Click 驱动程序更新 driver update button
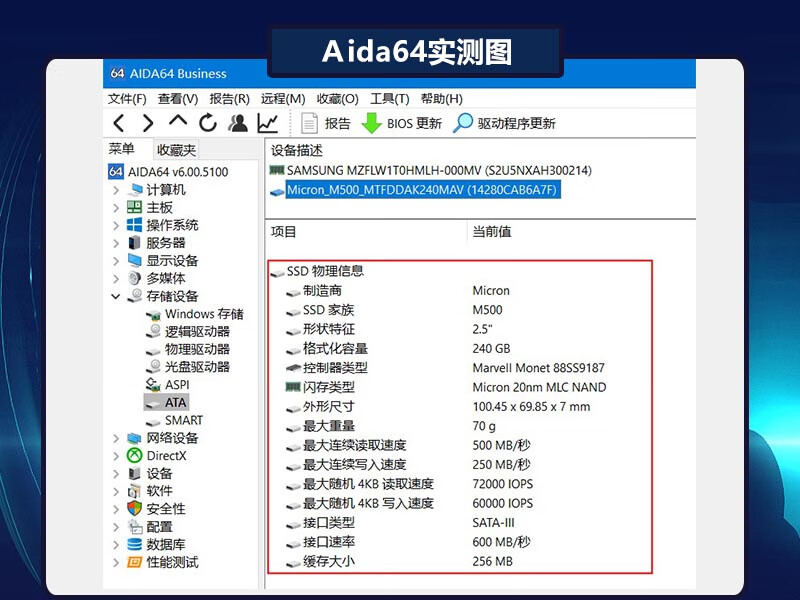Viewport: 800px width, 600px height. tap(504, 123)
